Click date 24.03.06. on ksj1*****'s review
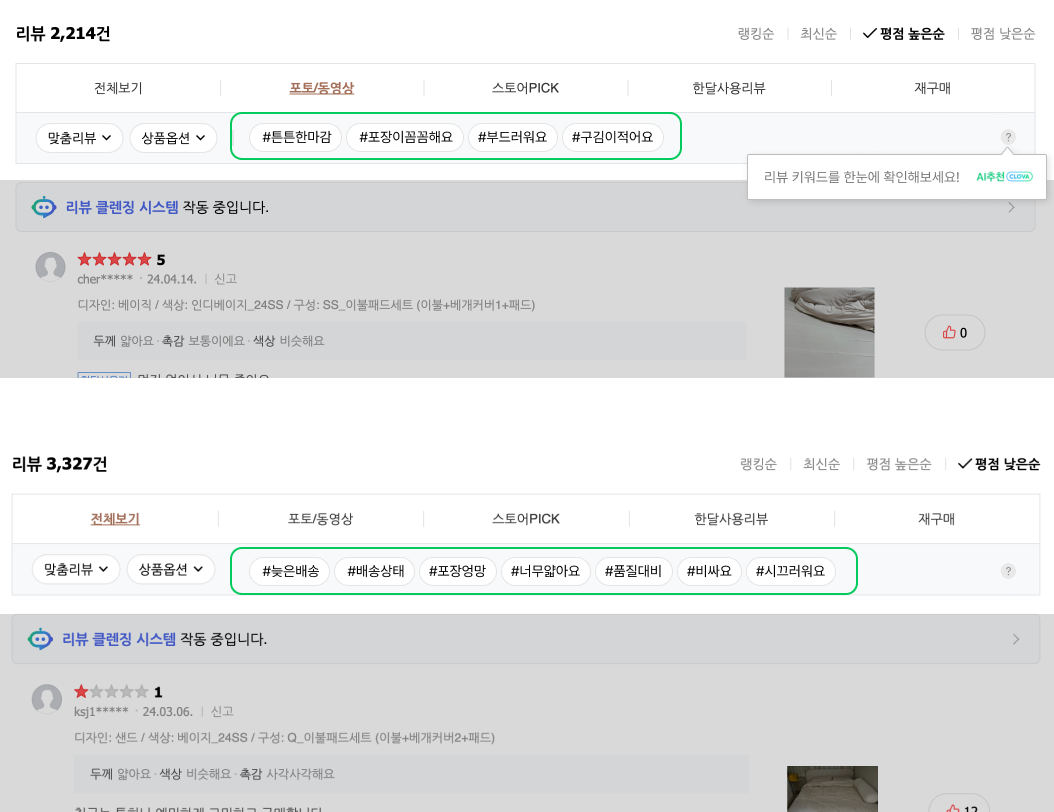1054x812 pixels. (167, 711)
